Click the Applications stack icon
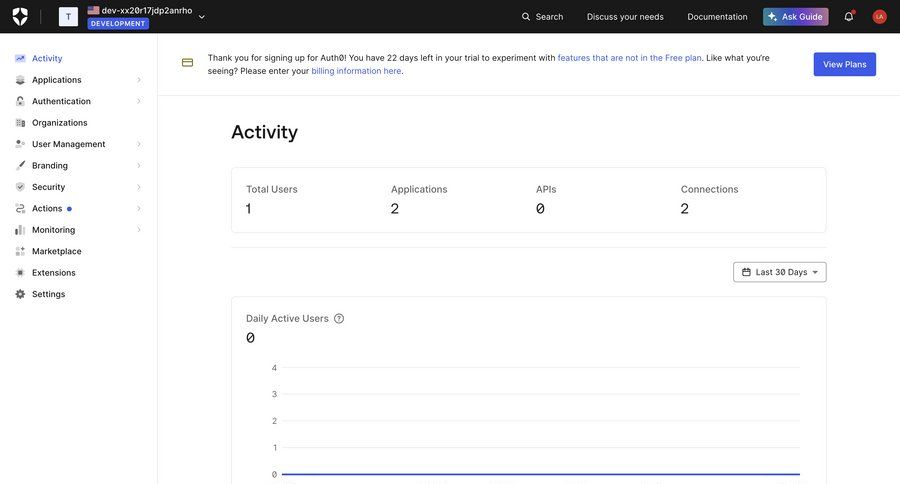The image size is (900, 484). click(x=20, y=80)
